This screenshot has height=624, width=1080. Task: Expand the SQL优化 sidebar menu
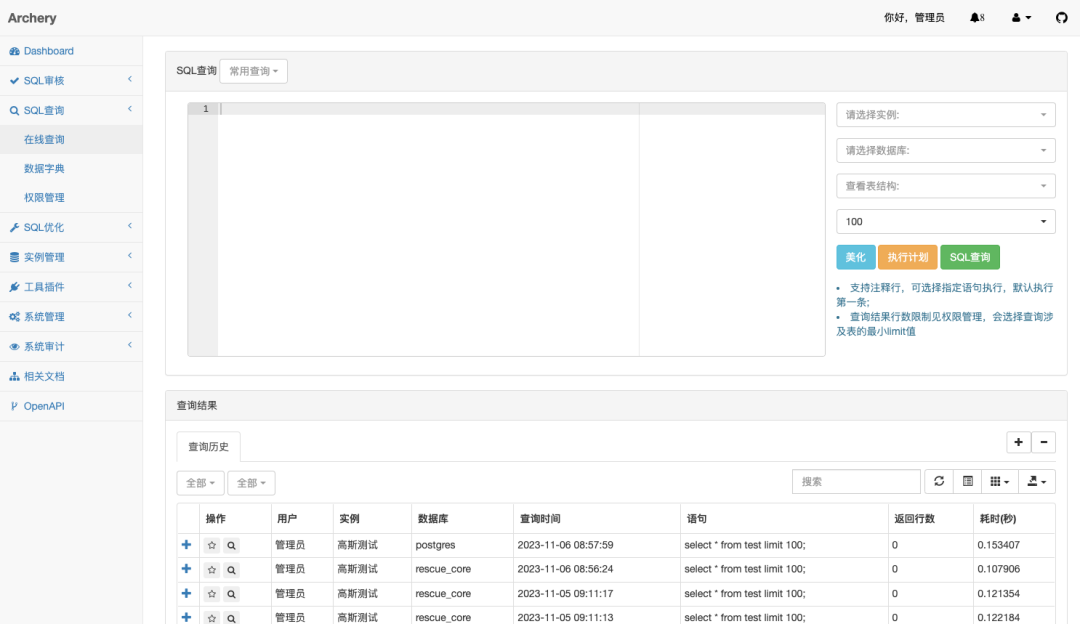point(71,227)
